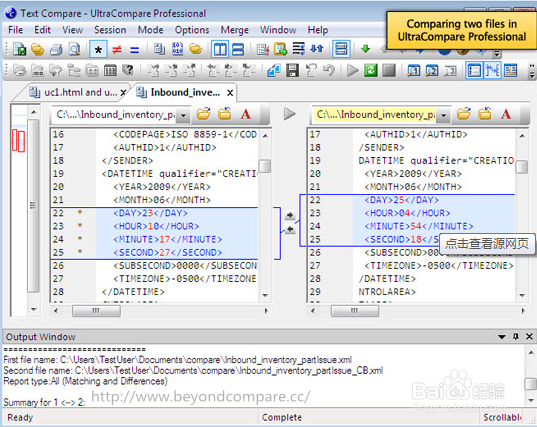
Task: Click the new session icon in toolbar
Action: tap(20, 49)
